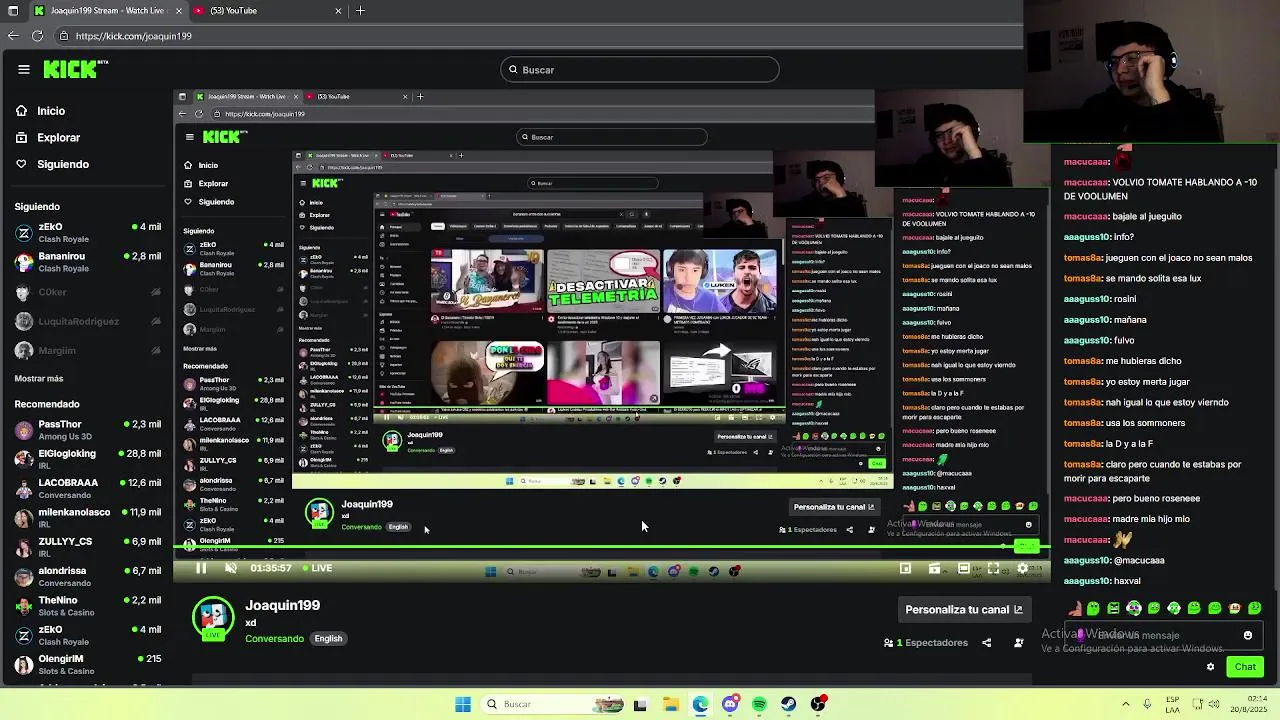Screen dimensions: 1280x720
Task: Enter fullscreen in the player
Action: click(x=993, y=568)
